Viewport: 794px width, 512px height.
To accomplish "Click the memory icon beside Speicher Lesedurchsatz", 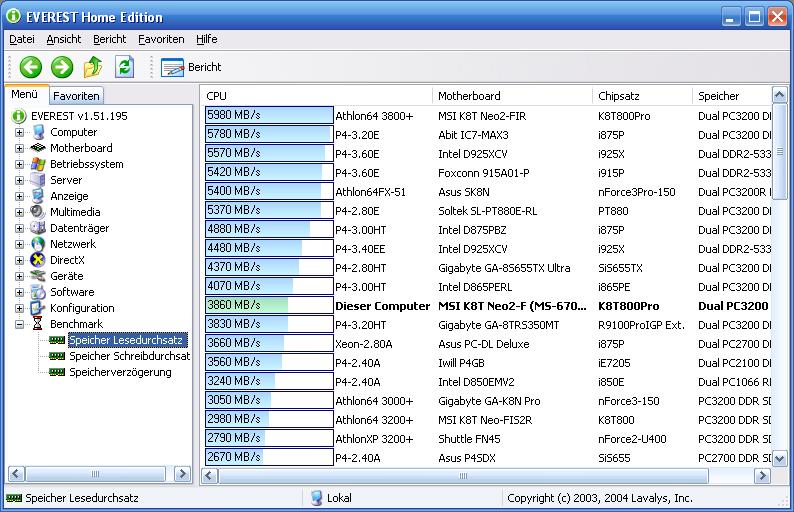I will tap(57, 340).
